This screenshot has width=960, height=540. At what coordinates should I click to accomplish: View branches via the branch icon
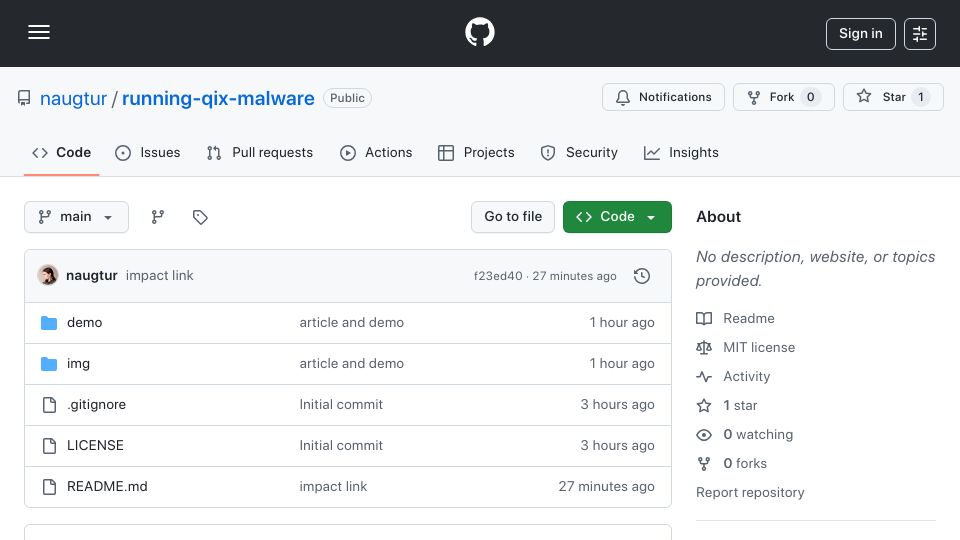(158, 217)
